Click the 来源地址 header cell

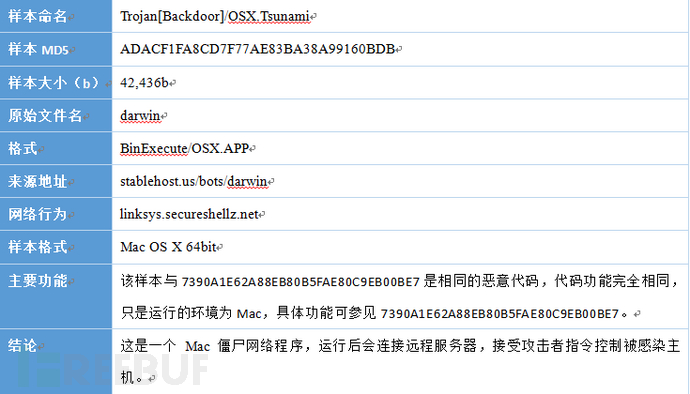(x=56, y=181)
